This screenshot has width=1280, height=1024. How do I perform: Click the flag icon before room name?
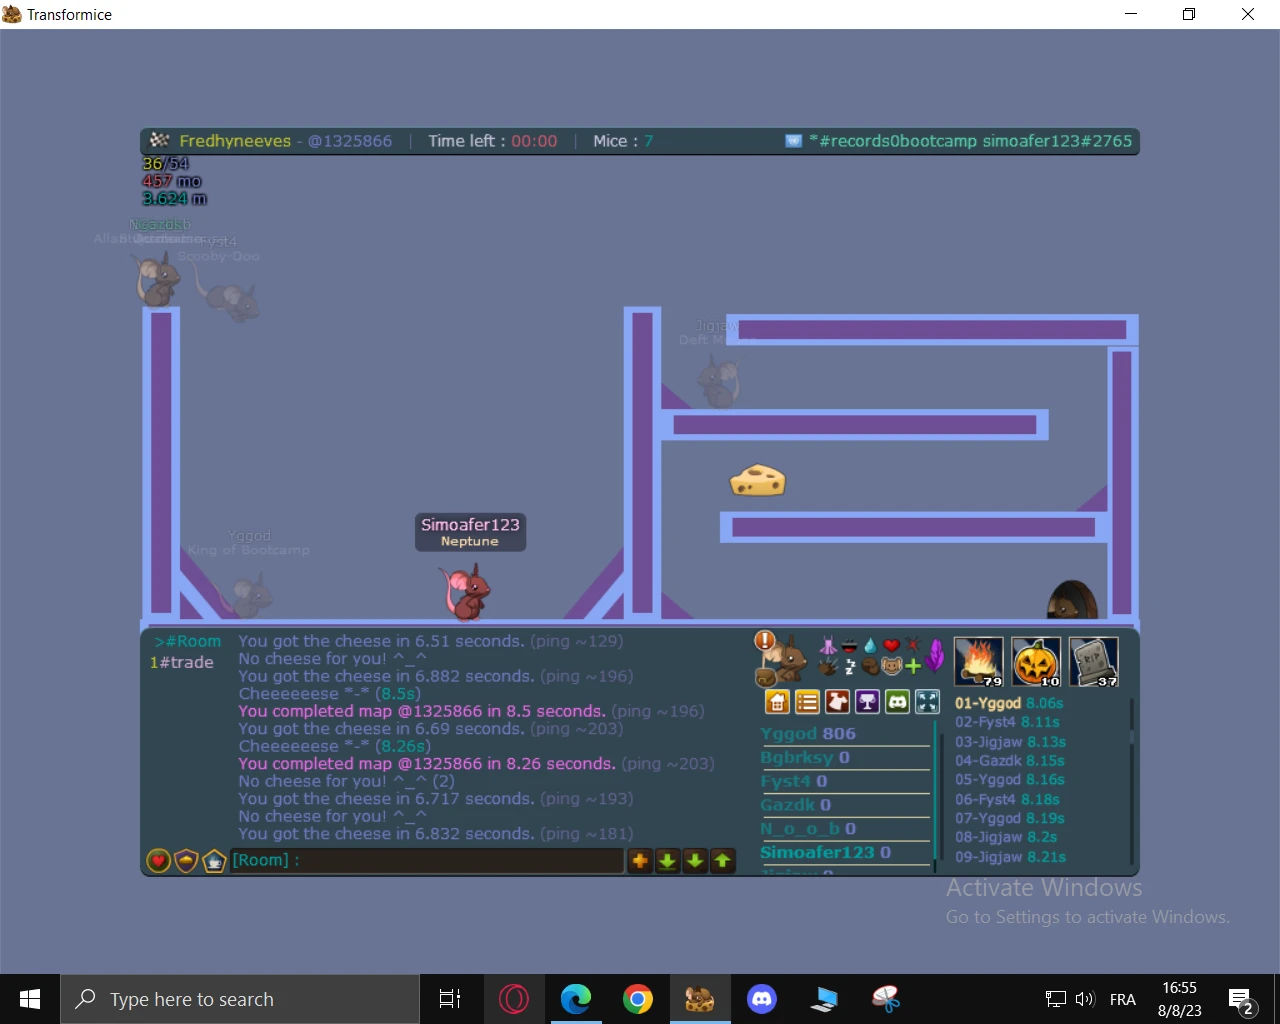click(794, 141)
